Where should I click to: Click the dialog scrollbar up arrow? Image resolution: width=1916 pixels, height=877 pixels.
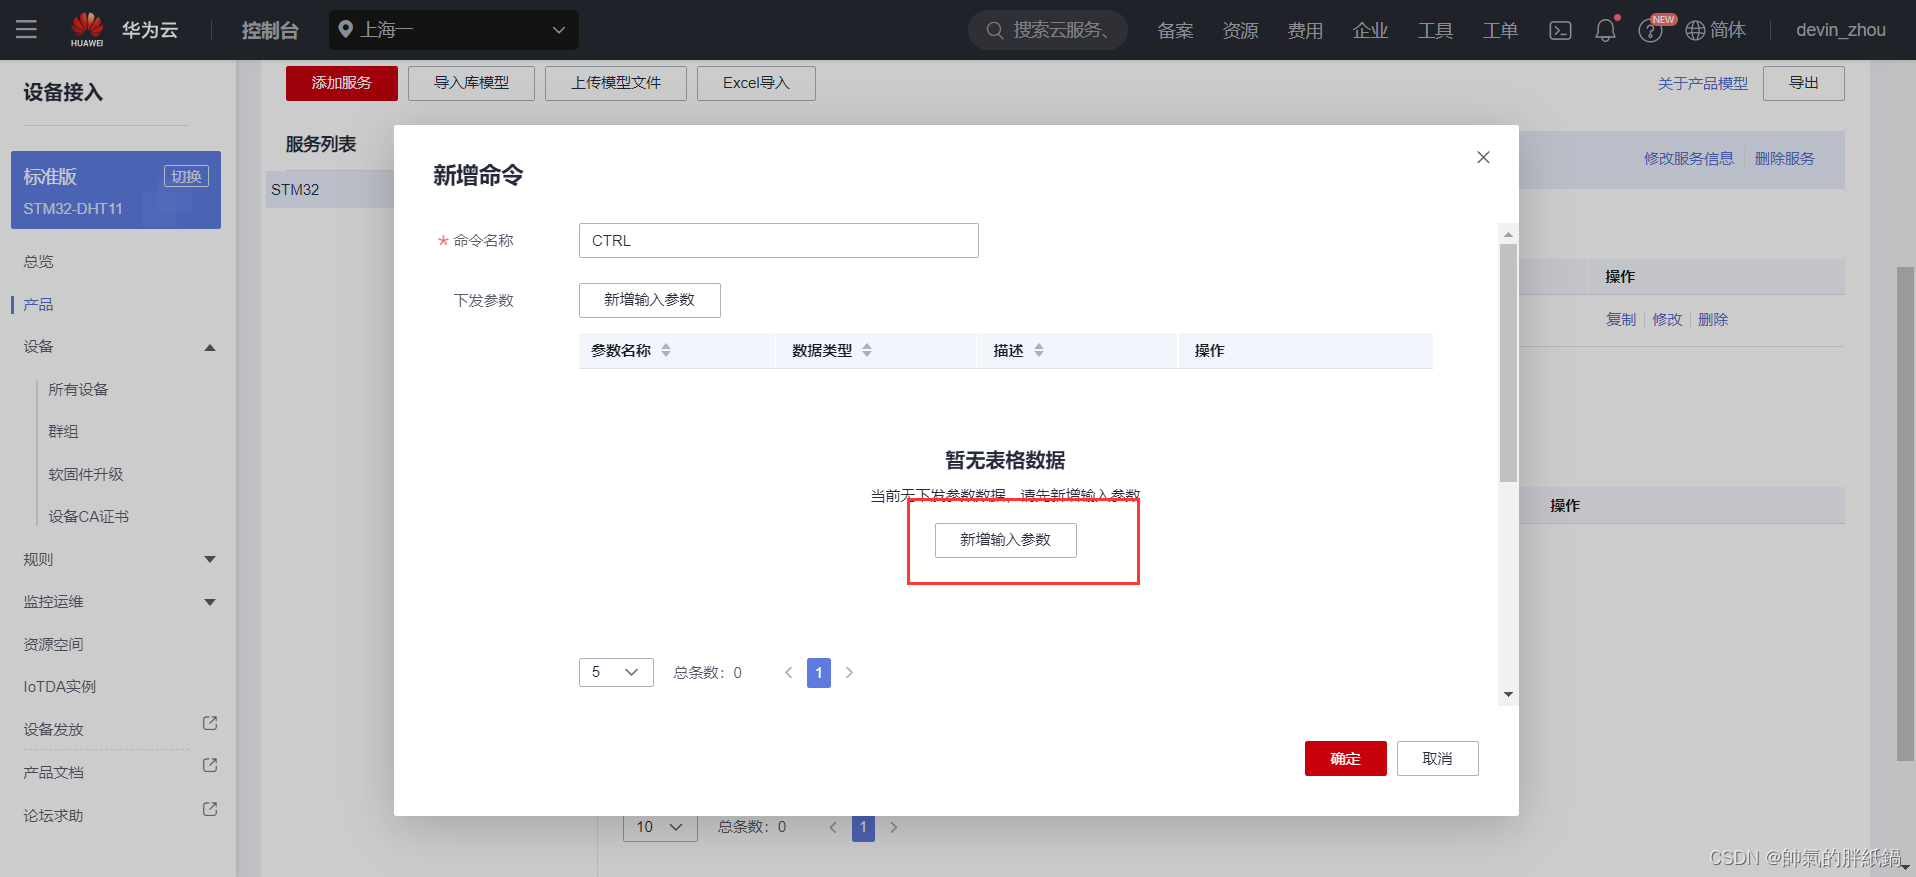[1508, 234]
